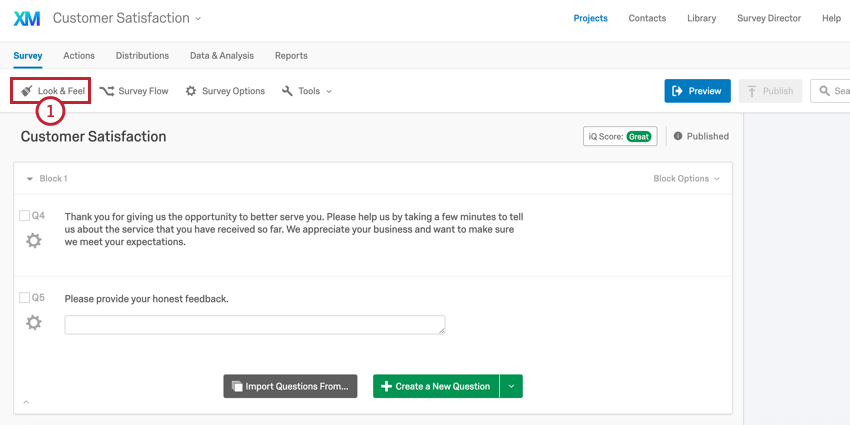Open Survey Flow icon

click(107, 91)
